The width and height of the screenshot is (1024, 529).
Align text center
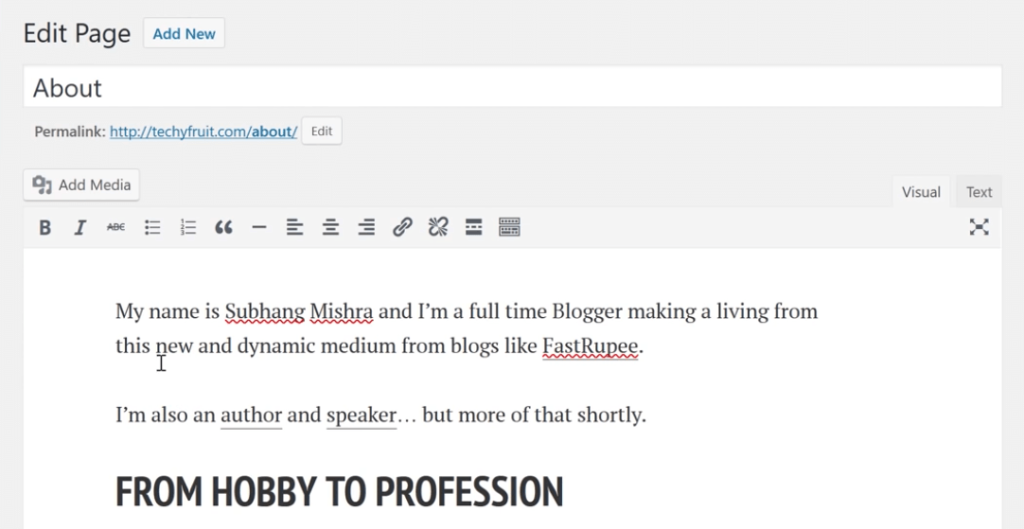tap(331, 227)
